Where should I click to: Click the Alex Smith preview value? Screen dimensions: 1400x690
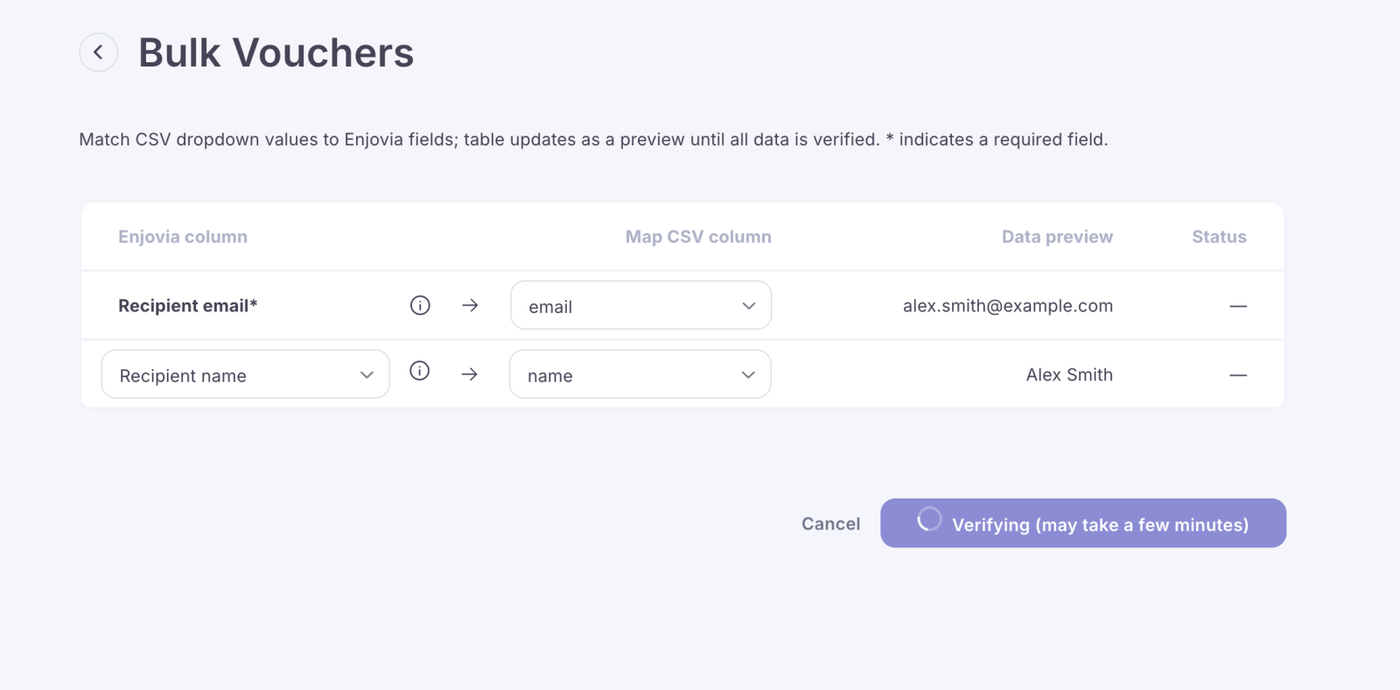(1069, 375)
